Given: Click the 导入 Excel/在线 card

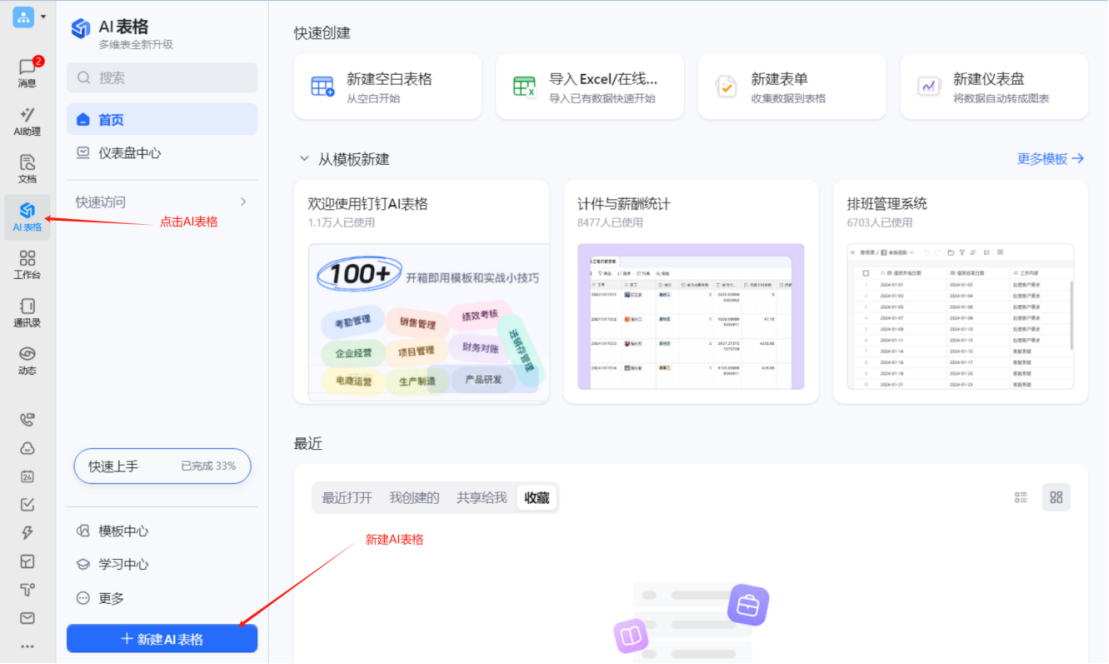Looking at the screenshot, I should click(x=590, y=86).
